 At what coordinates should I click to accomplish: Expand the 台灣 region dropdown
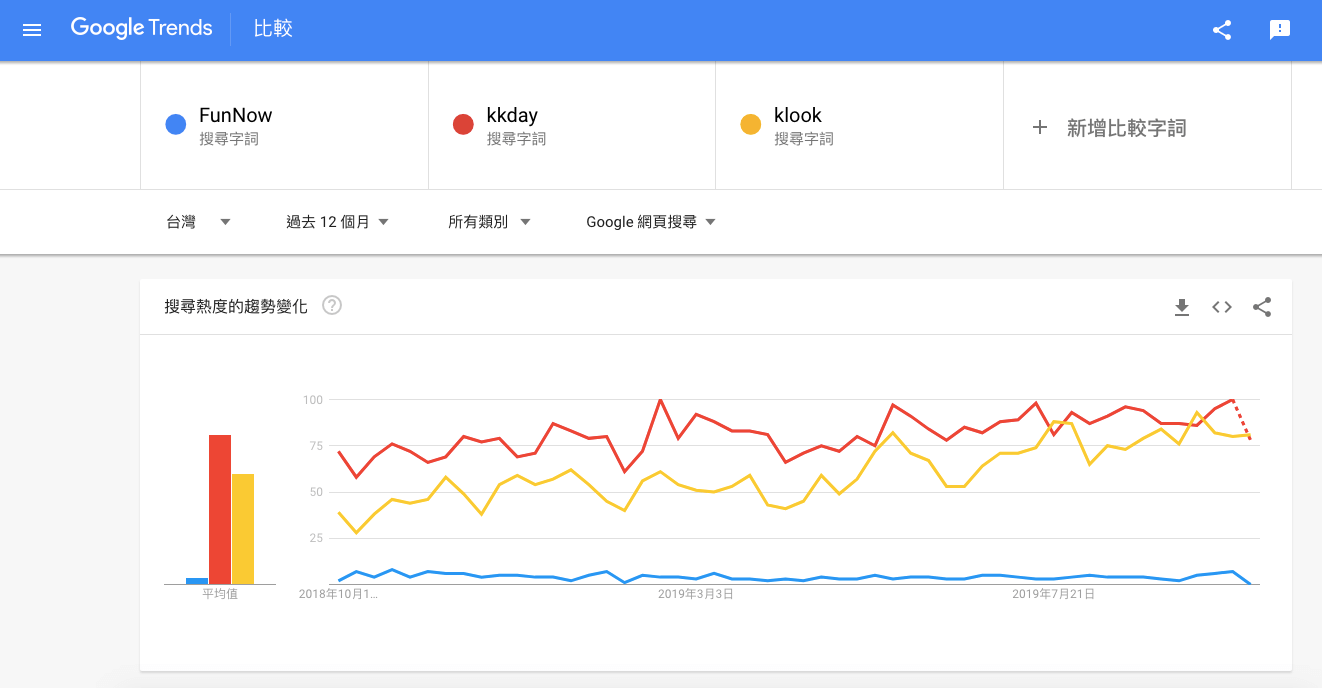[x=198, y=222]
